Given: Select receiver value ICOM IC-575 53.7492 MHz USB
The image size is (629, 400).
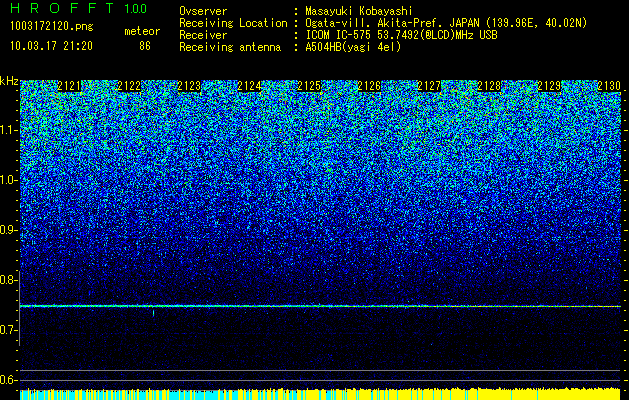Looking at the screenshot, I should point(401,35).
